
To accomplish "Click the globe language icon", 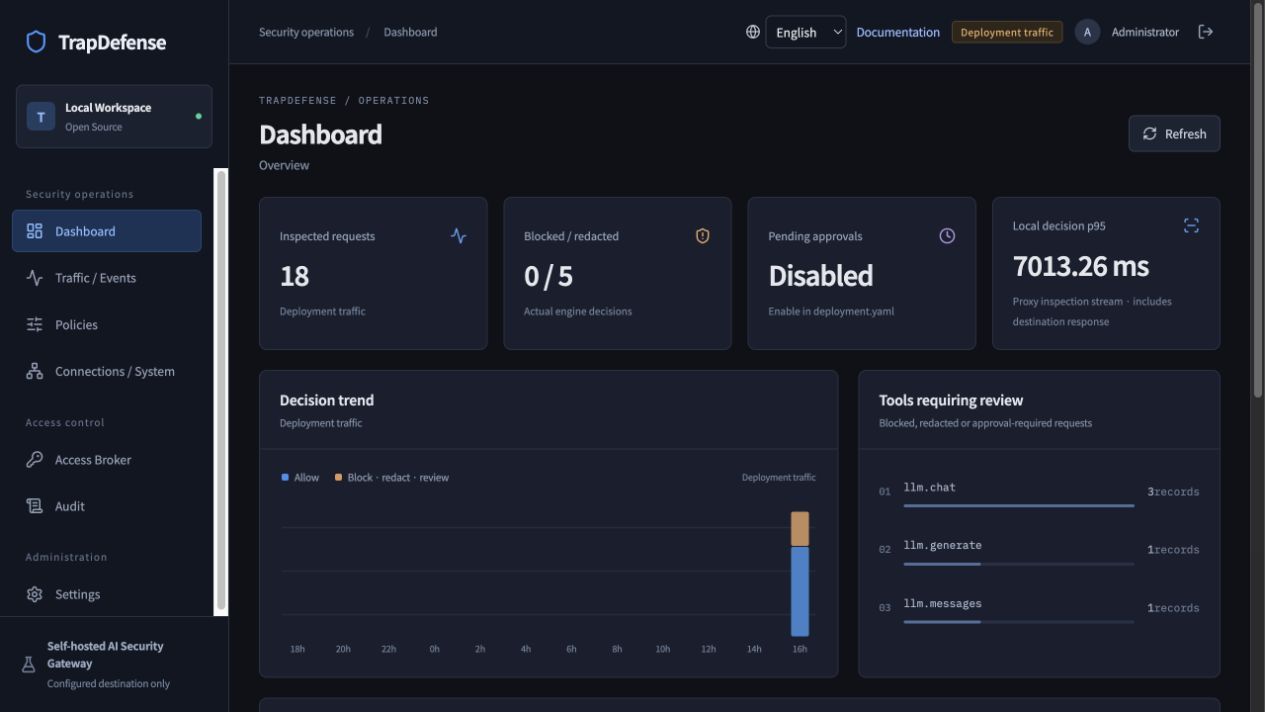I will click(753, 32).
